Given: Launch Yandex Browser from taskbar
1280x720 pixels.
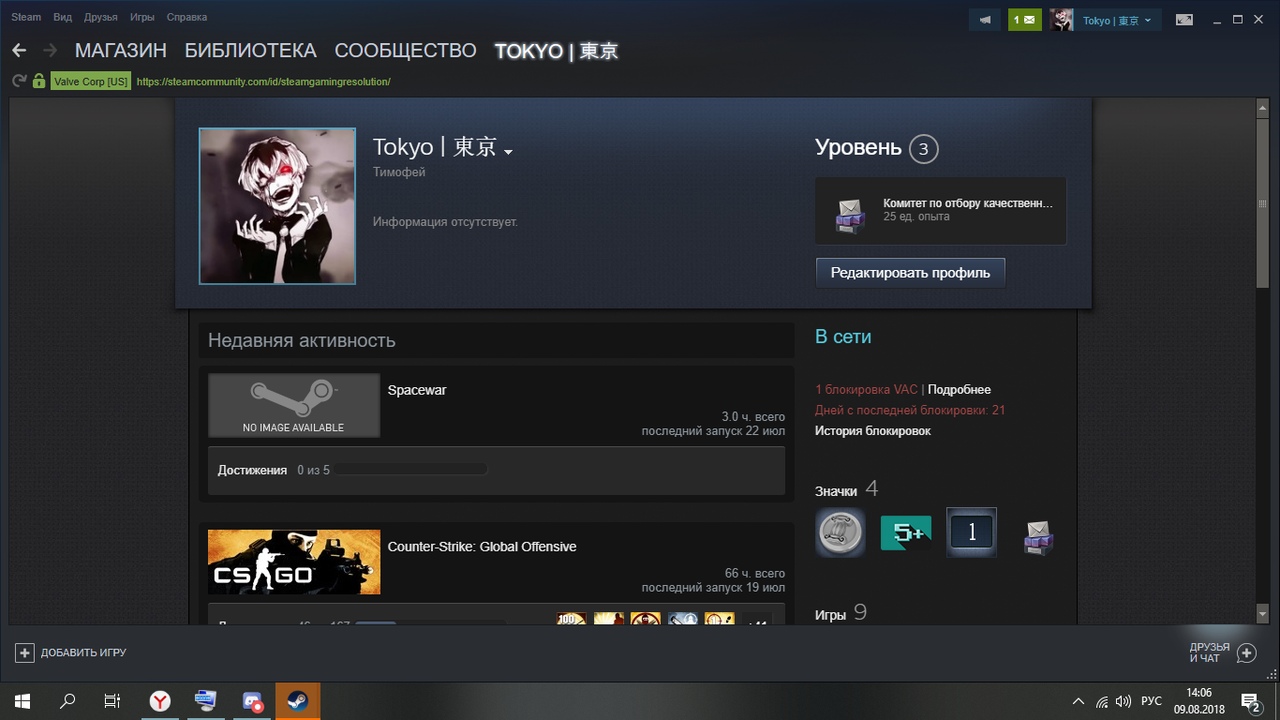Looking at the screenshot, I should [x=160, y=701].
